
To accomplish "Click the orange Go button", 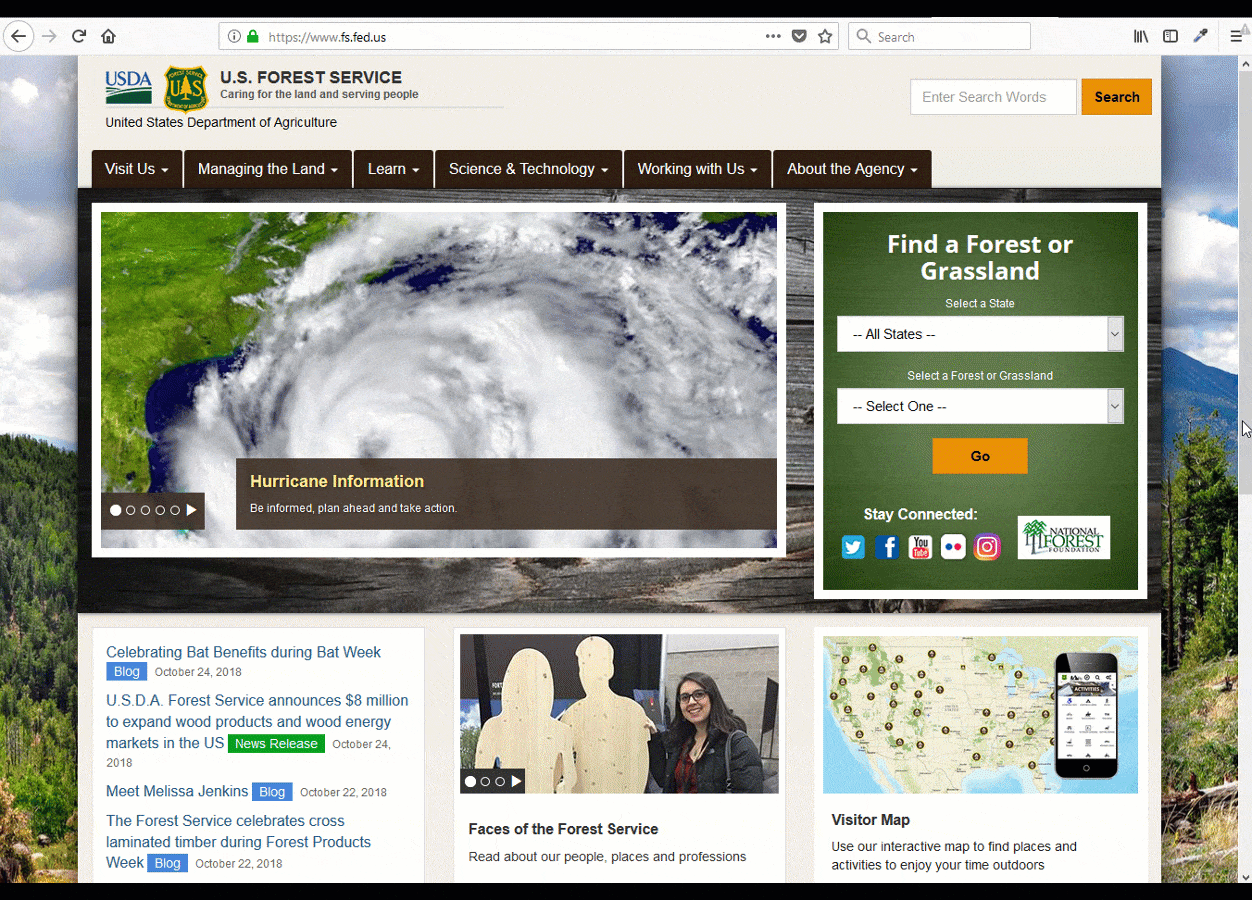I will pyautogui.click(x=980, y=456).
